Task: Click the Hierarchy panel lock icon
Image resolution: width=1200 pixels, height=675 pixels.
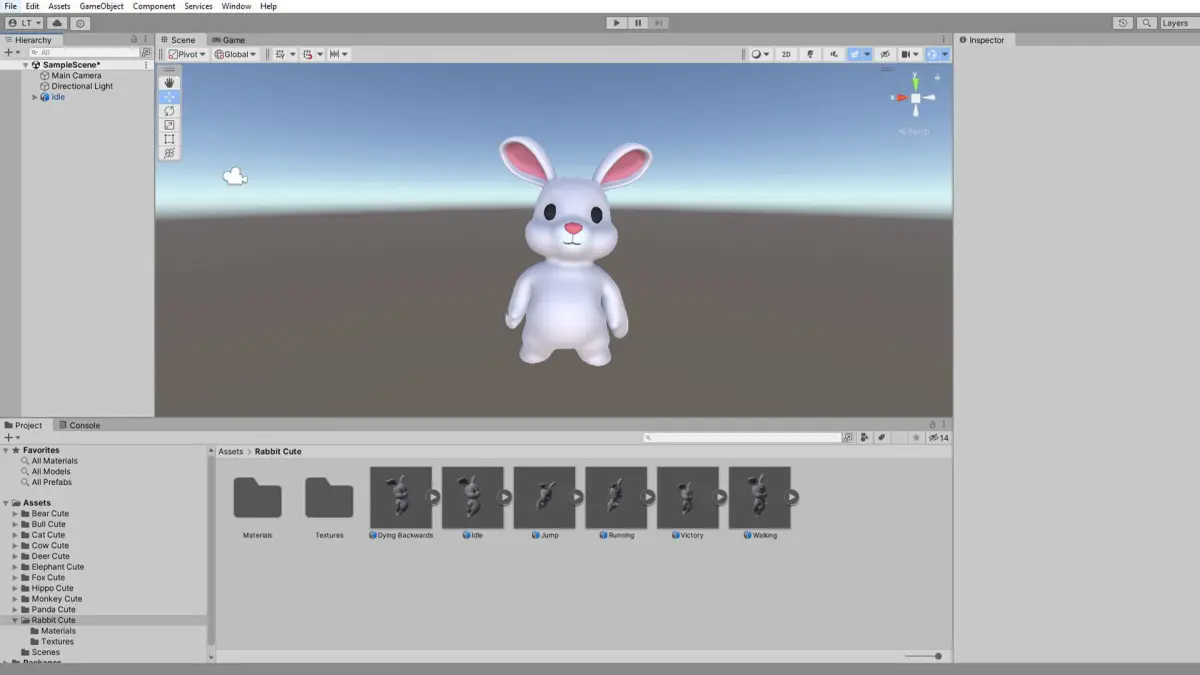Action: pyautogui.click(x=135, y=40)
